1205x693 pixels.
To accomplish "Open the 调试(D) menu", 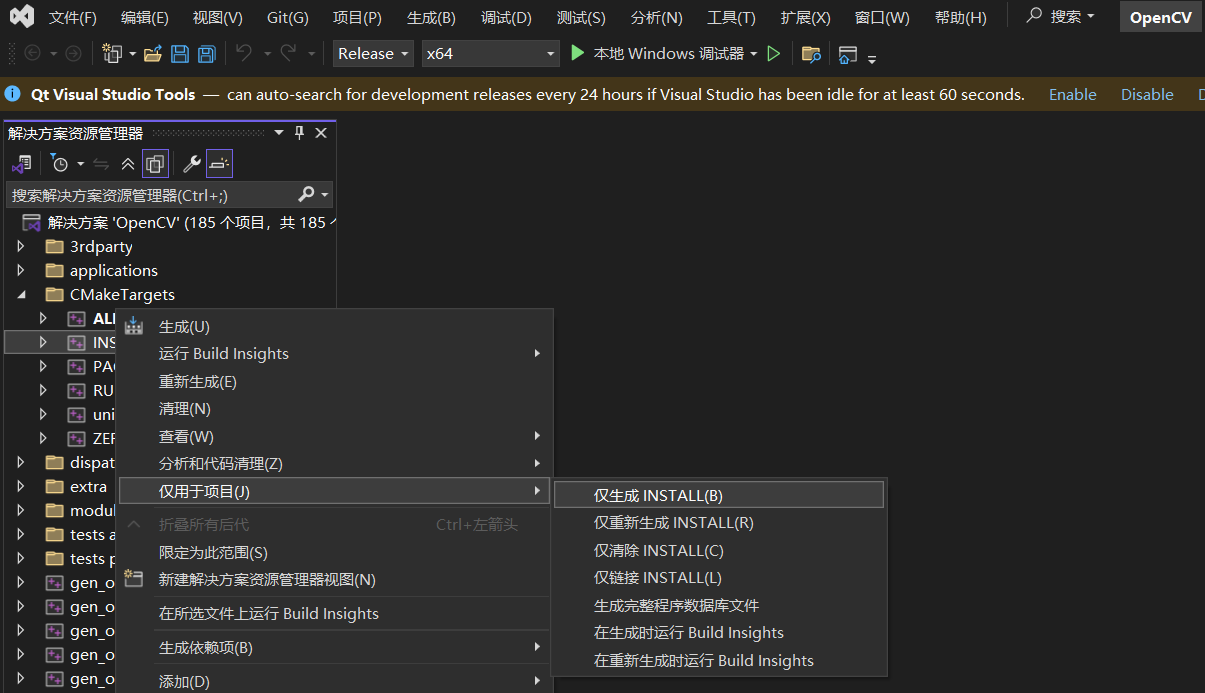I will [x=506, y=17].
